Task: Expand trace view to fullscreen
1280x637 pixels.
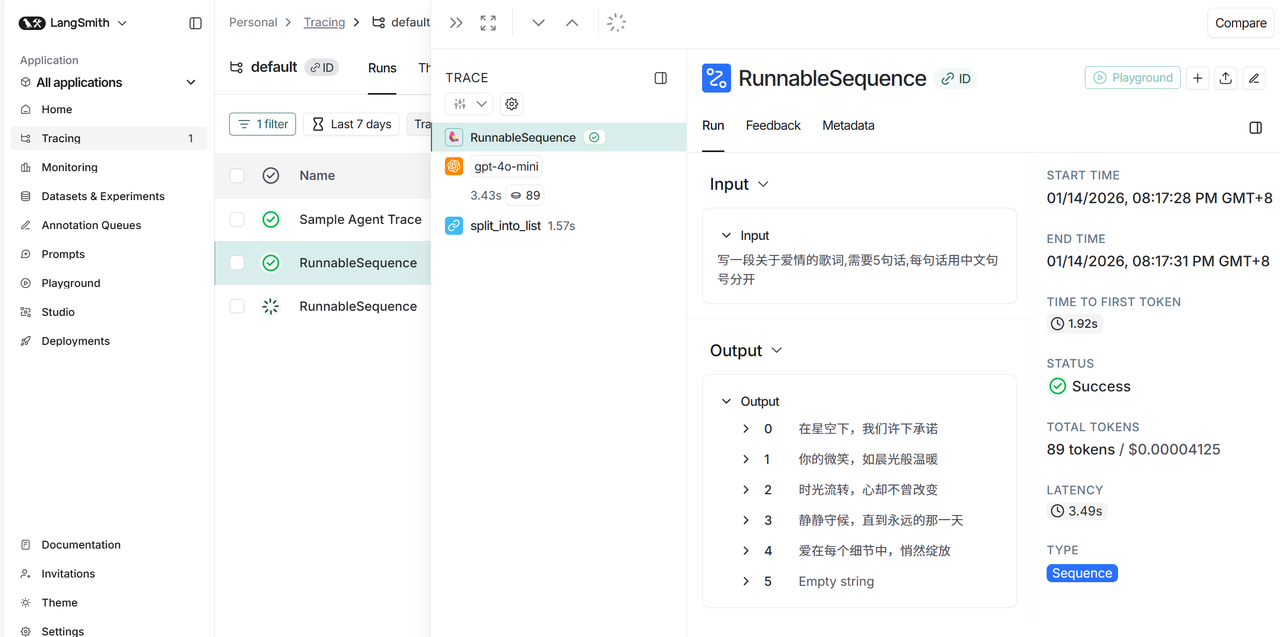Action: tap(488, 23)
